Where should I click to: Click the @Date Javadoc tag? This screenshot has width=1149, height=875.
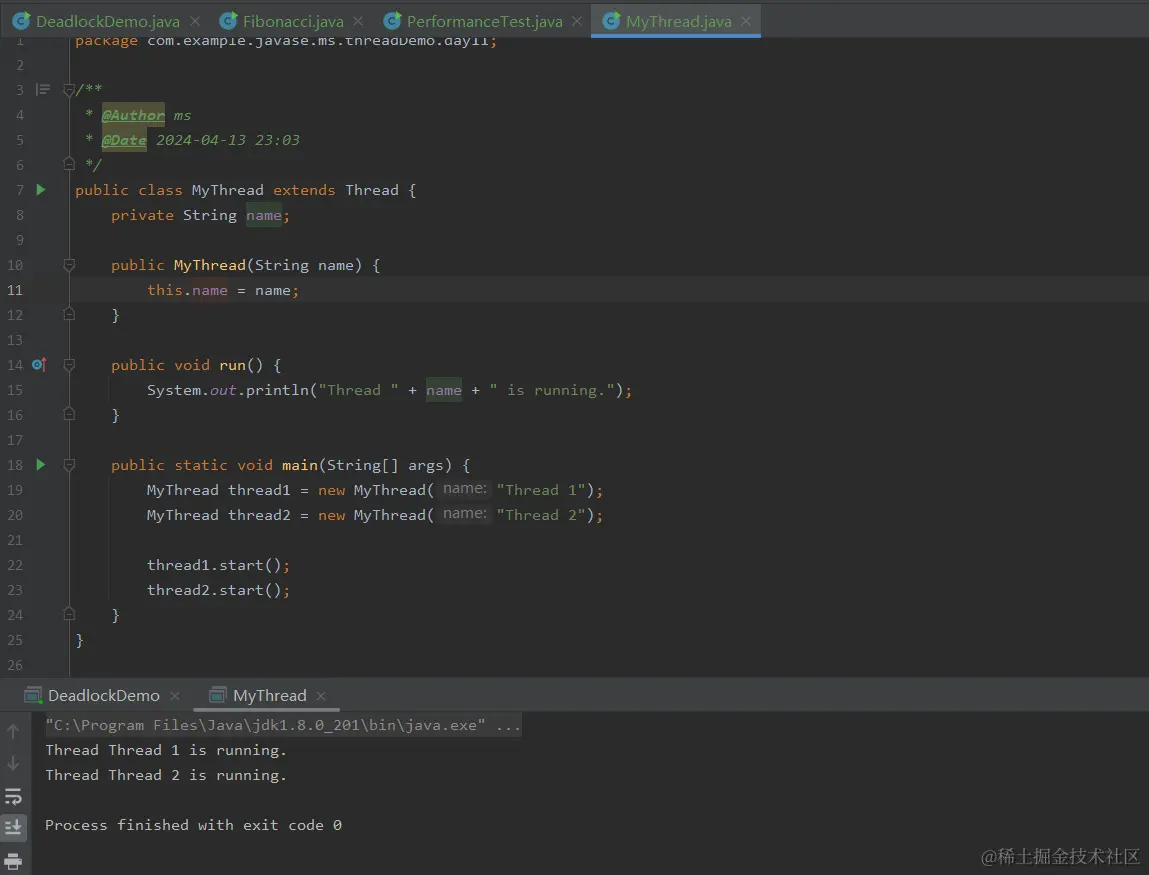pyautogui.click(x=124, y=140)
